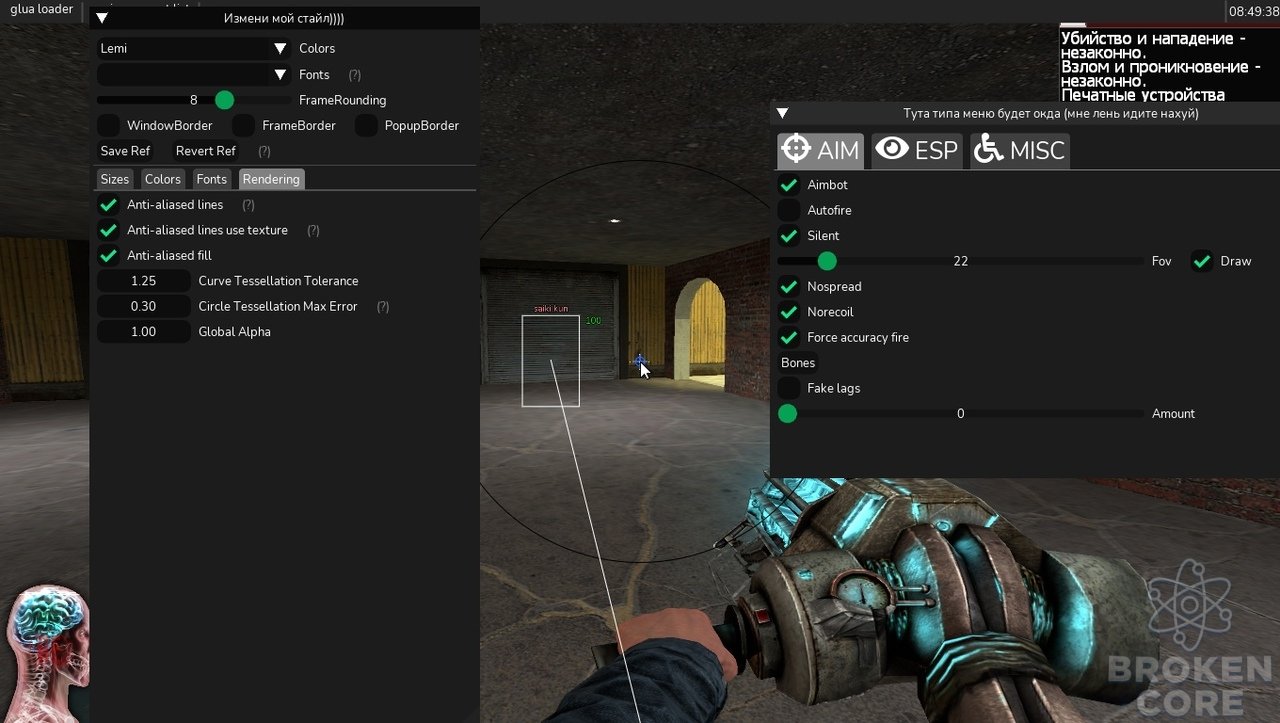Adjust the fake lags Amount slider
1280x723 pixels.
click(961, 414)
